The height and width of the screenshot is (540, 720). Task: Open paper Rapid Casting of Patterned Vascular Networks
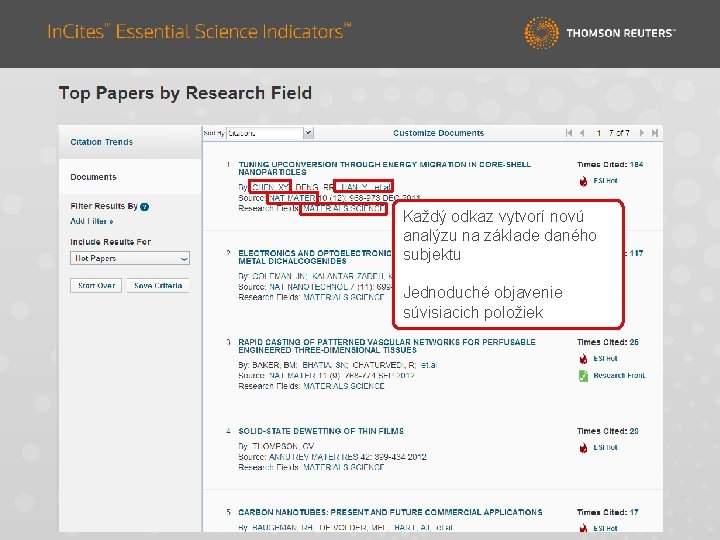(387, 346)
